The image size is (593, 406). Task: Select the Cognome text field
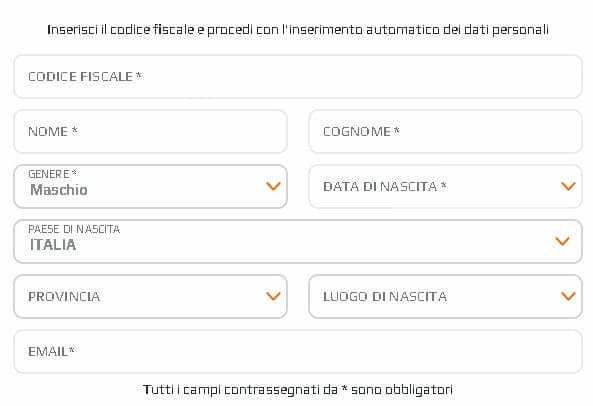445,132
